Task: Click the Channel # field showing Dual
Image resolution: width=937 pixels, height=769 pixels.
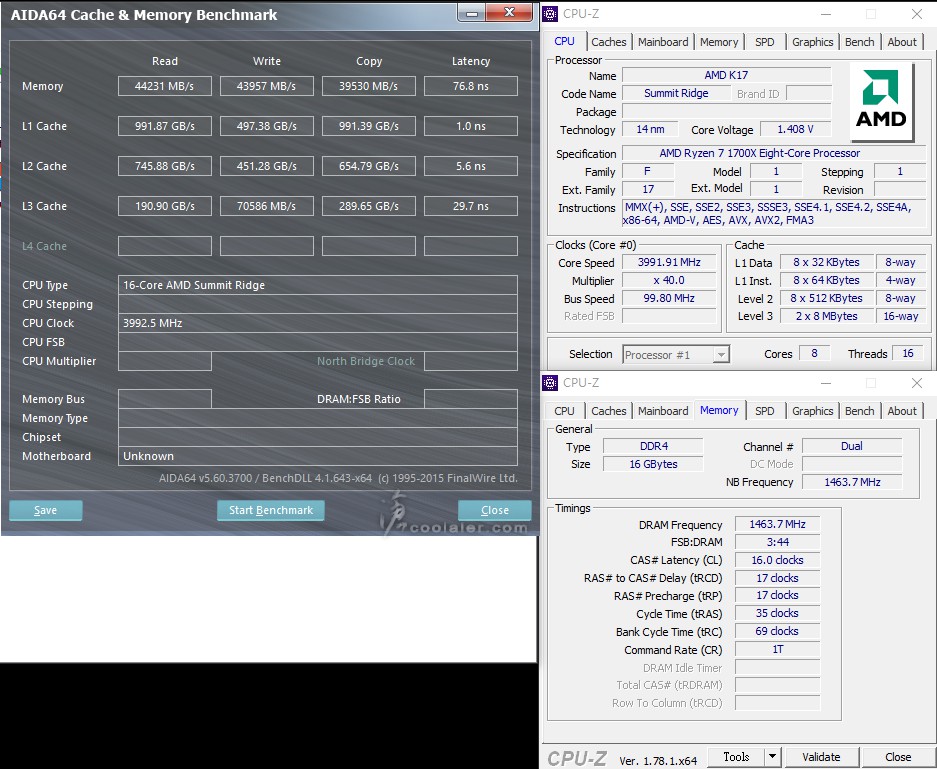Action: pyautogui.click(x=852, y=446)
